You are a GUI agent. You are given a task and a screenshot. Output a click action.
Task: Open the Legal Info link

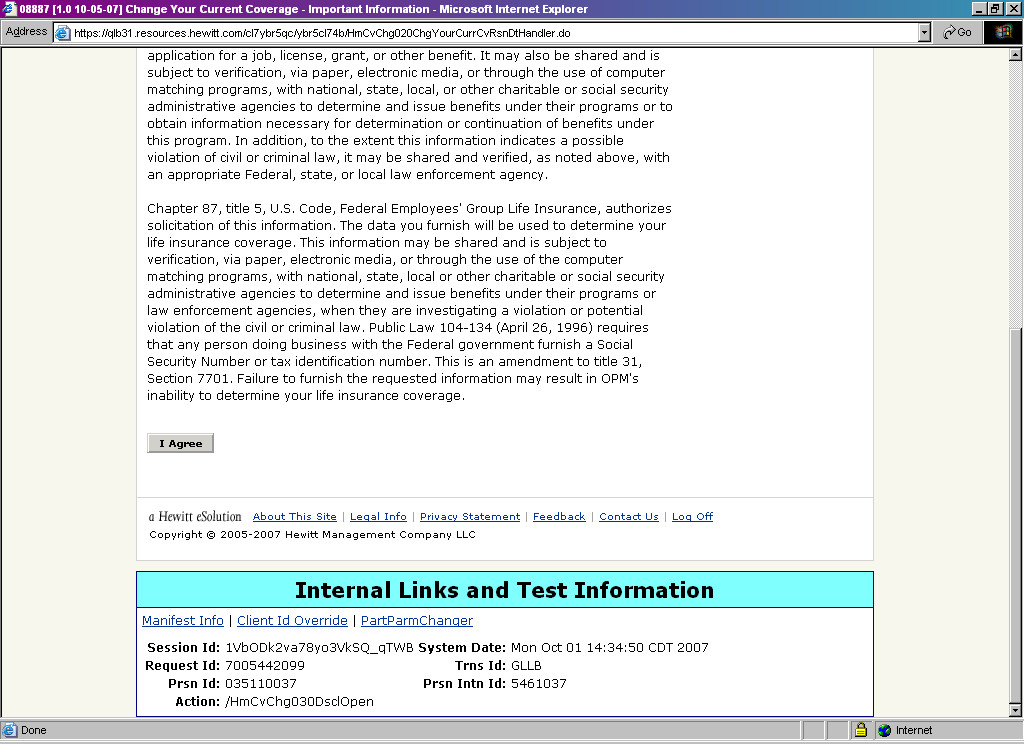[378, 517]
